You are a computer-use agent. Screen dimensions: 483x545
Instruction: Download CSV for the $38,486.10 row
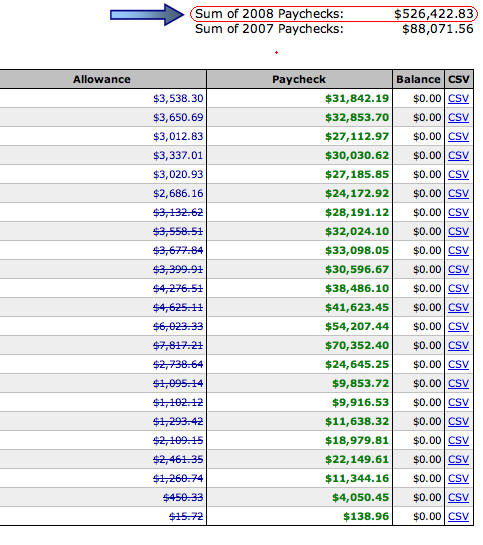click(x=458, y=288)
